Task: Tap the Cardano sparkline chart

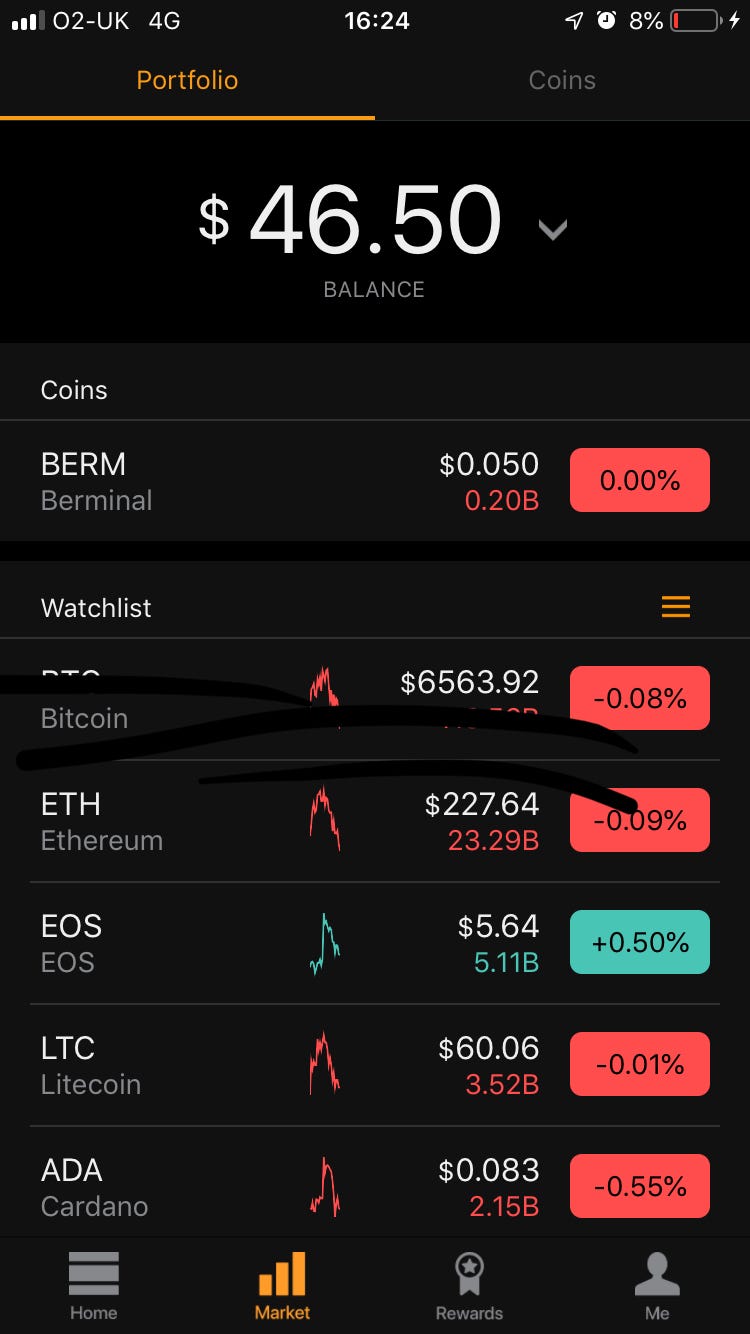Action: coord(324,1186)
